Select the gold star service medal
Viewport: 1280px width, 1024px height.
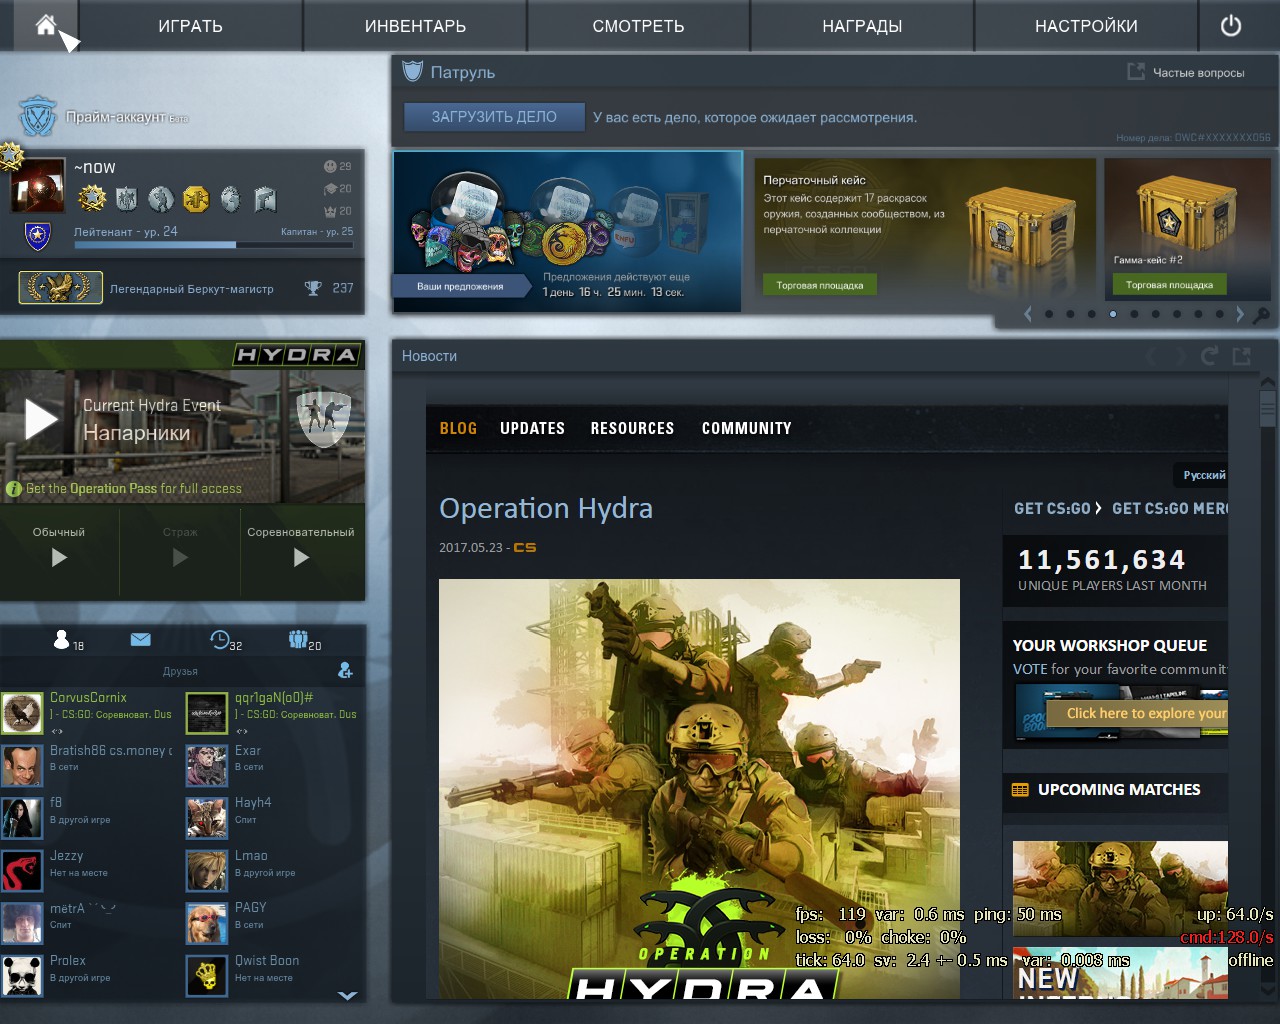[92, 198]
